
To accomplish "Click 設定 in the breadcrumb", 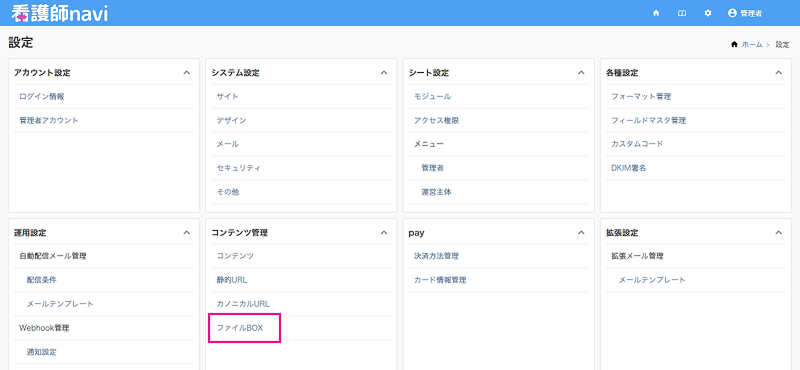I will coord(783,44).
